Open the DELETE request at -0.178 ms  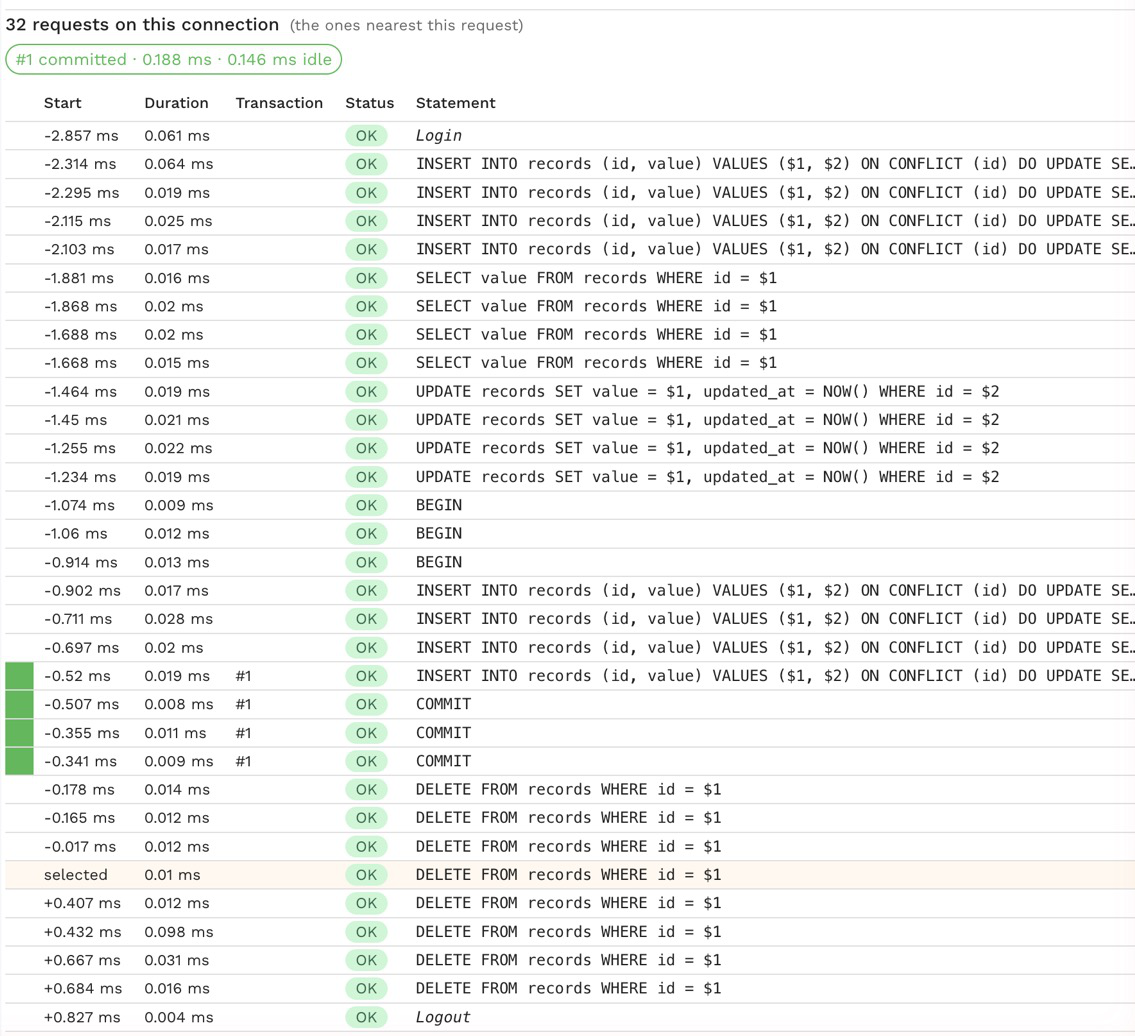pos(570,790)
